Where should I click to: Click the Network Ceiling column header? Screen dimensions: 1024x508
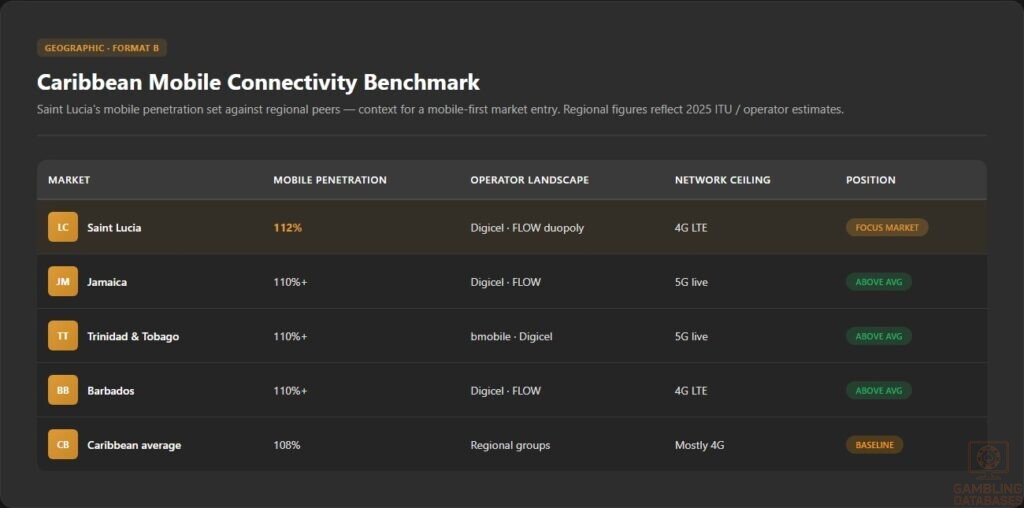[722, 180]
